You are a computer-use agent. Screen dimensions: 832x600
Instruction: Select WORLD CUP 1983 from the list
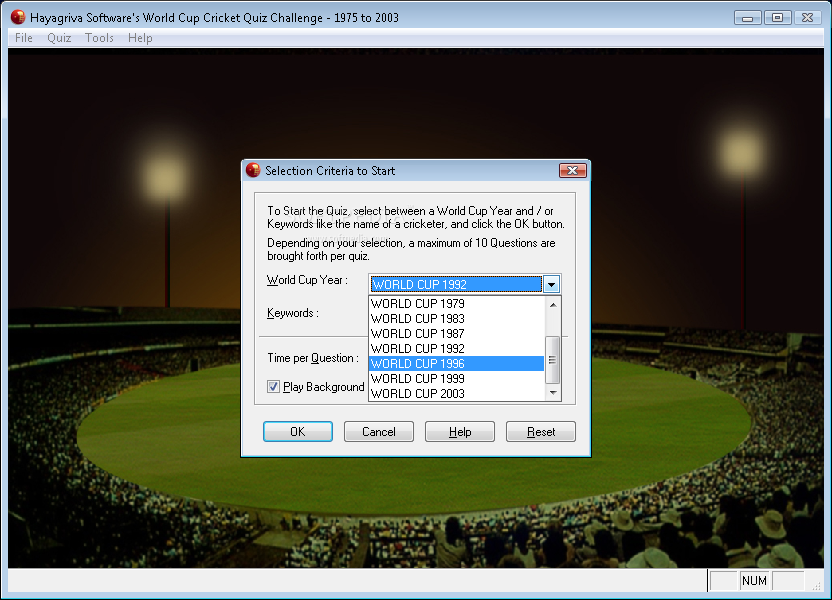456,318
